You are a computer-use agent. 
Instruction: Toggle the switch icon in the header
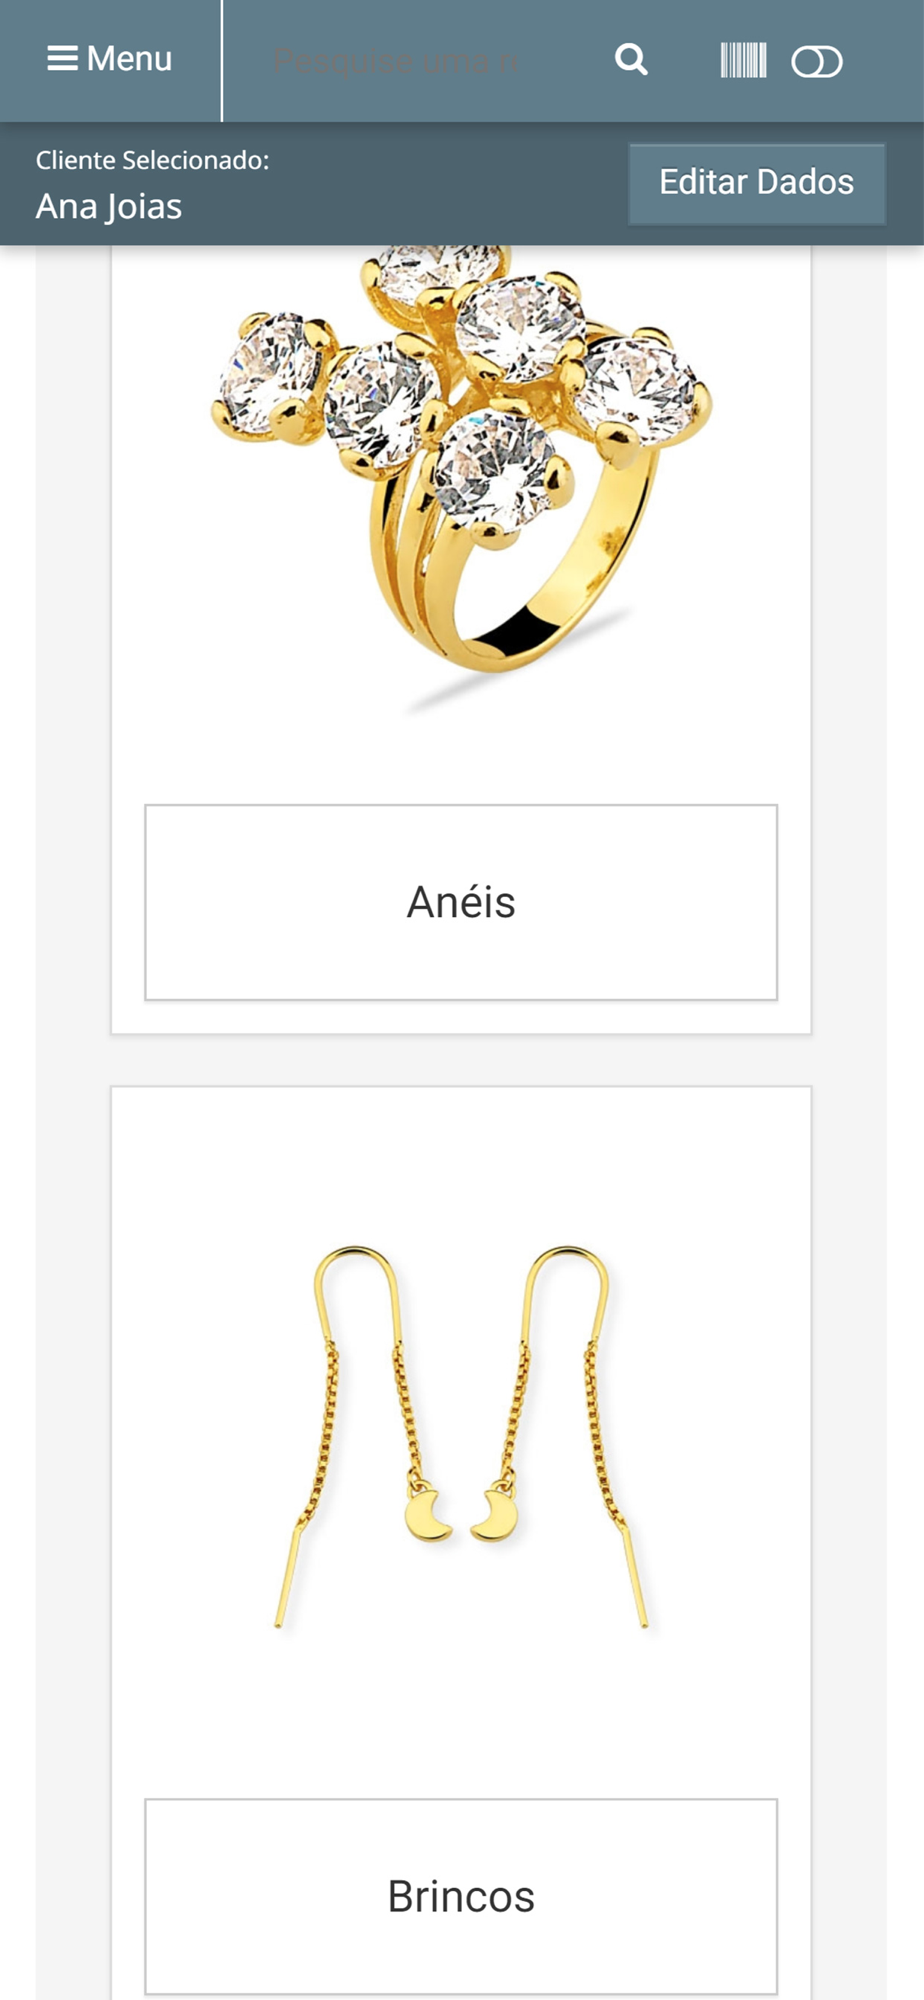click(817, 62)
